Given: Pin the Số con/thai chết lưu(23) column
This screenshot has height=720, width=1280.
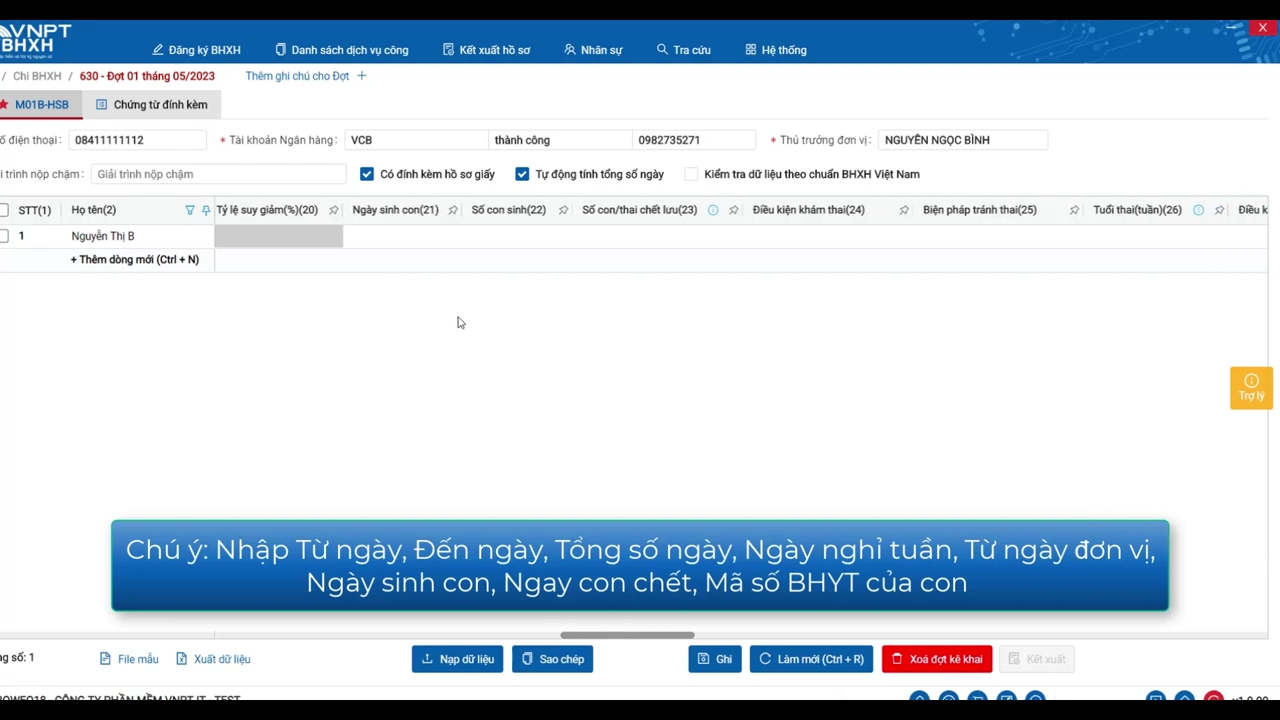Looking at the screenshot, I should tap(733, 210).
